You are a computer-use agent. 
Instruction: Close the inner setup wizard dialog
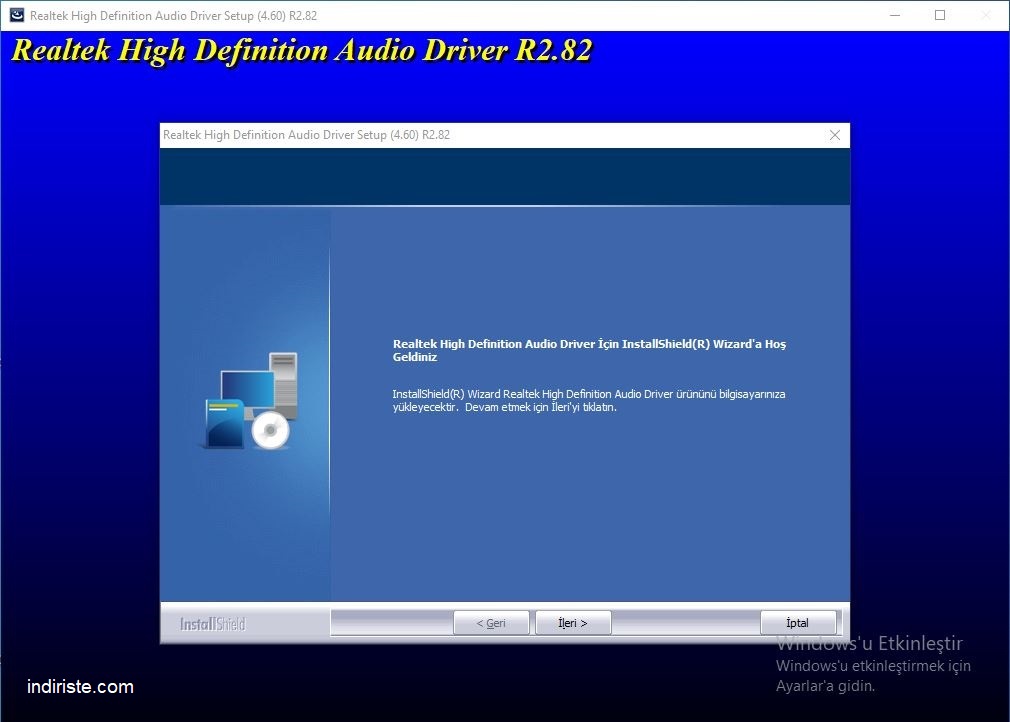835,135
